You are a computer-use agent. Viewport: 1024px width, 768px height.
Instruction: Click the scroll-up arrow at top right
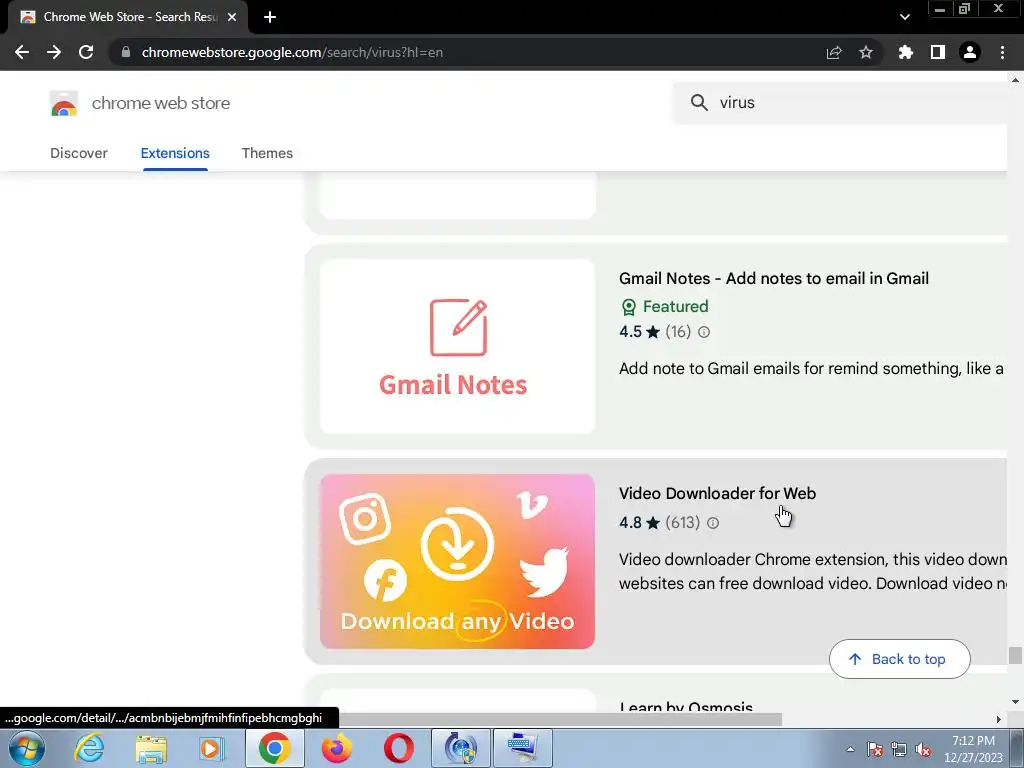tap(1015, 80)
